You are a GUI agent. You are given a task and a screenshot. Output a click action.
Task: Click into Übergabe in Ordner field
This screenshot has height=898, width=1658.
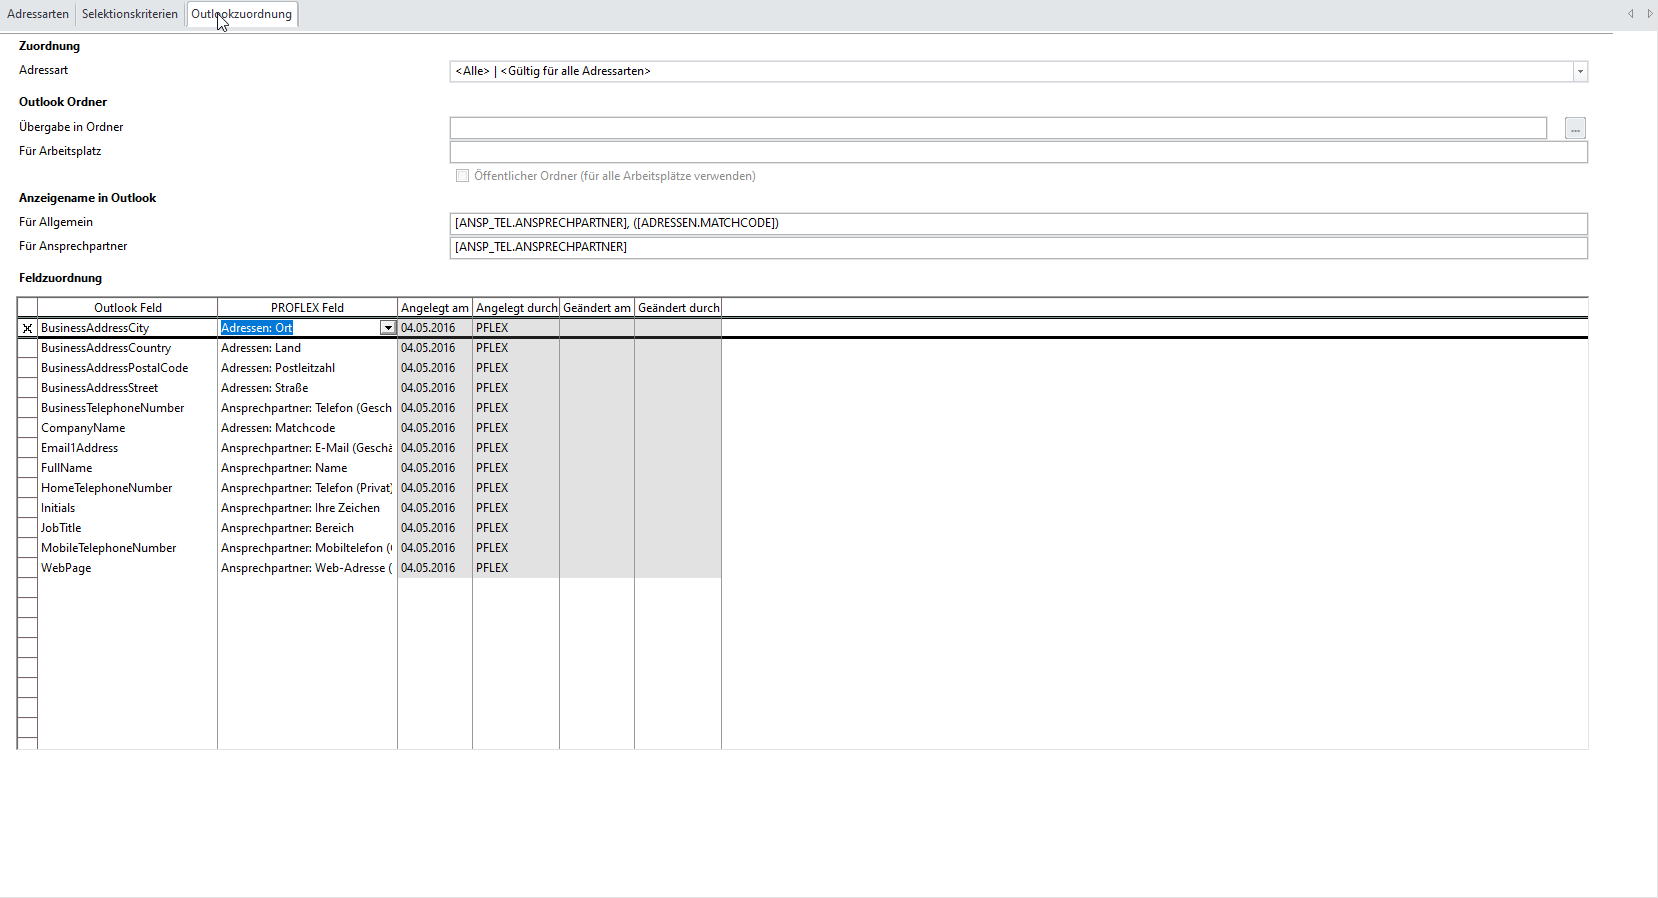[x=997, y=128]
